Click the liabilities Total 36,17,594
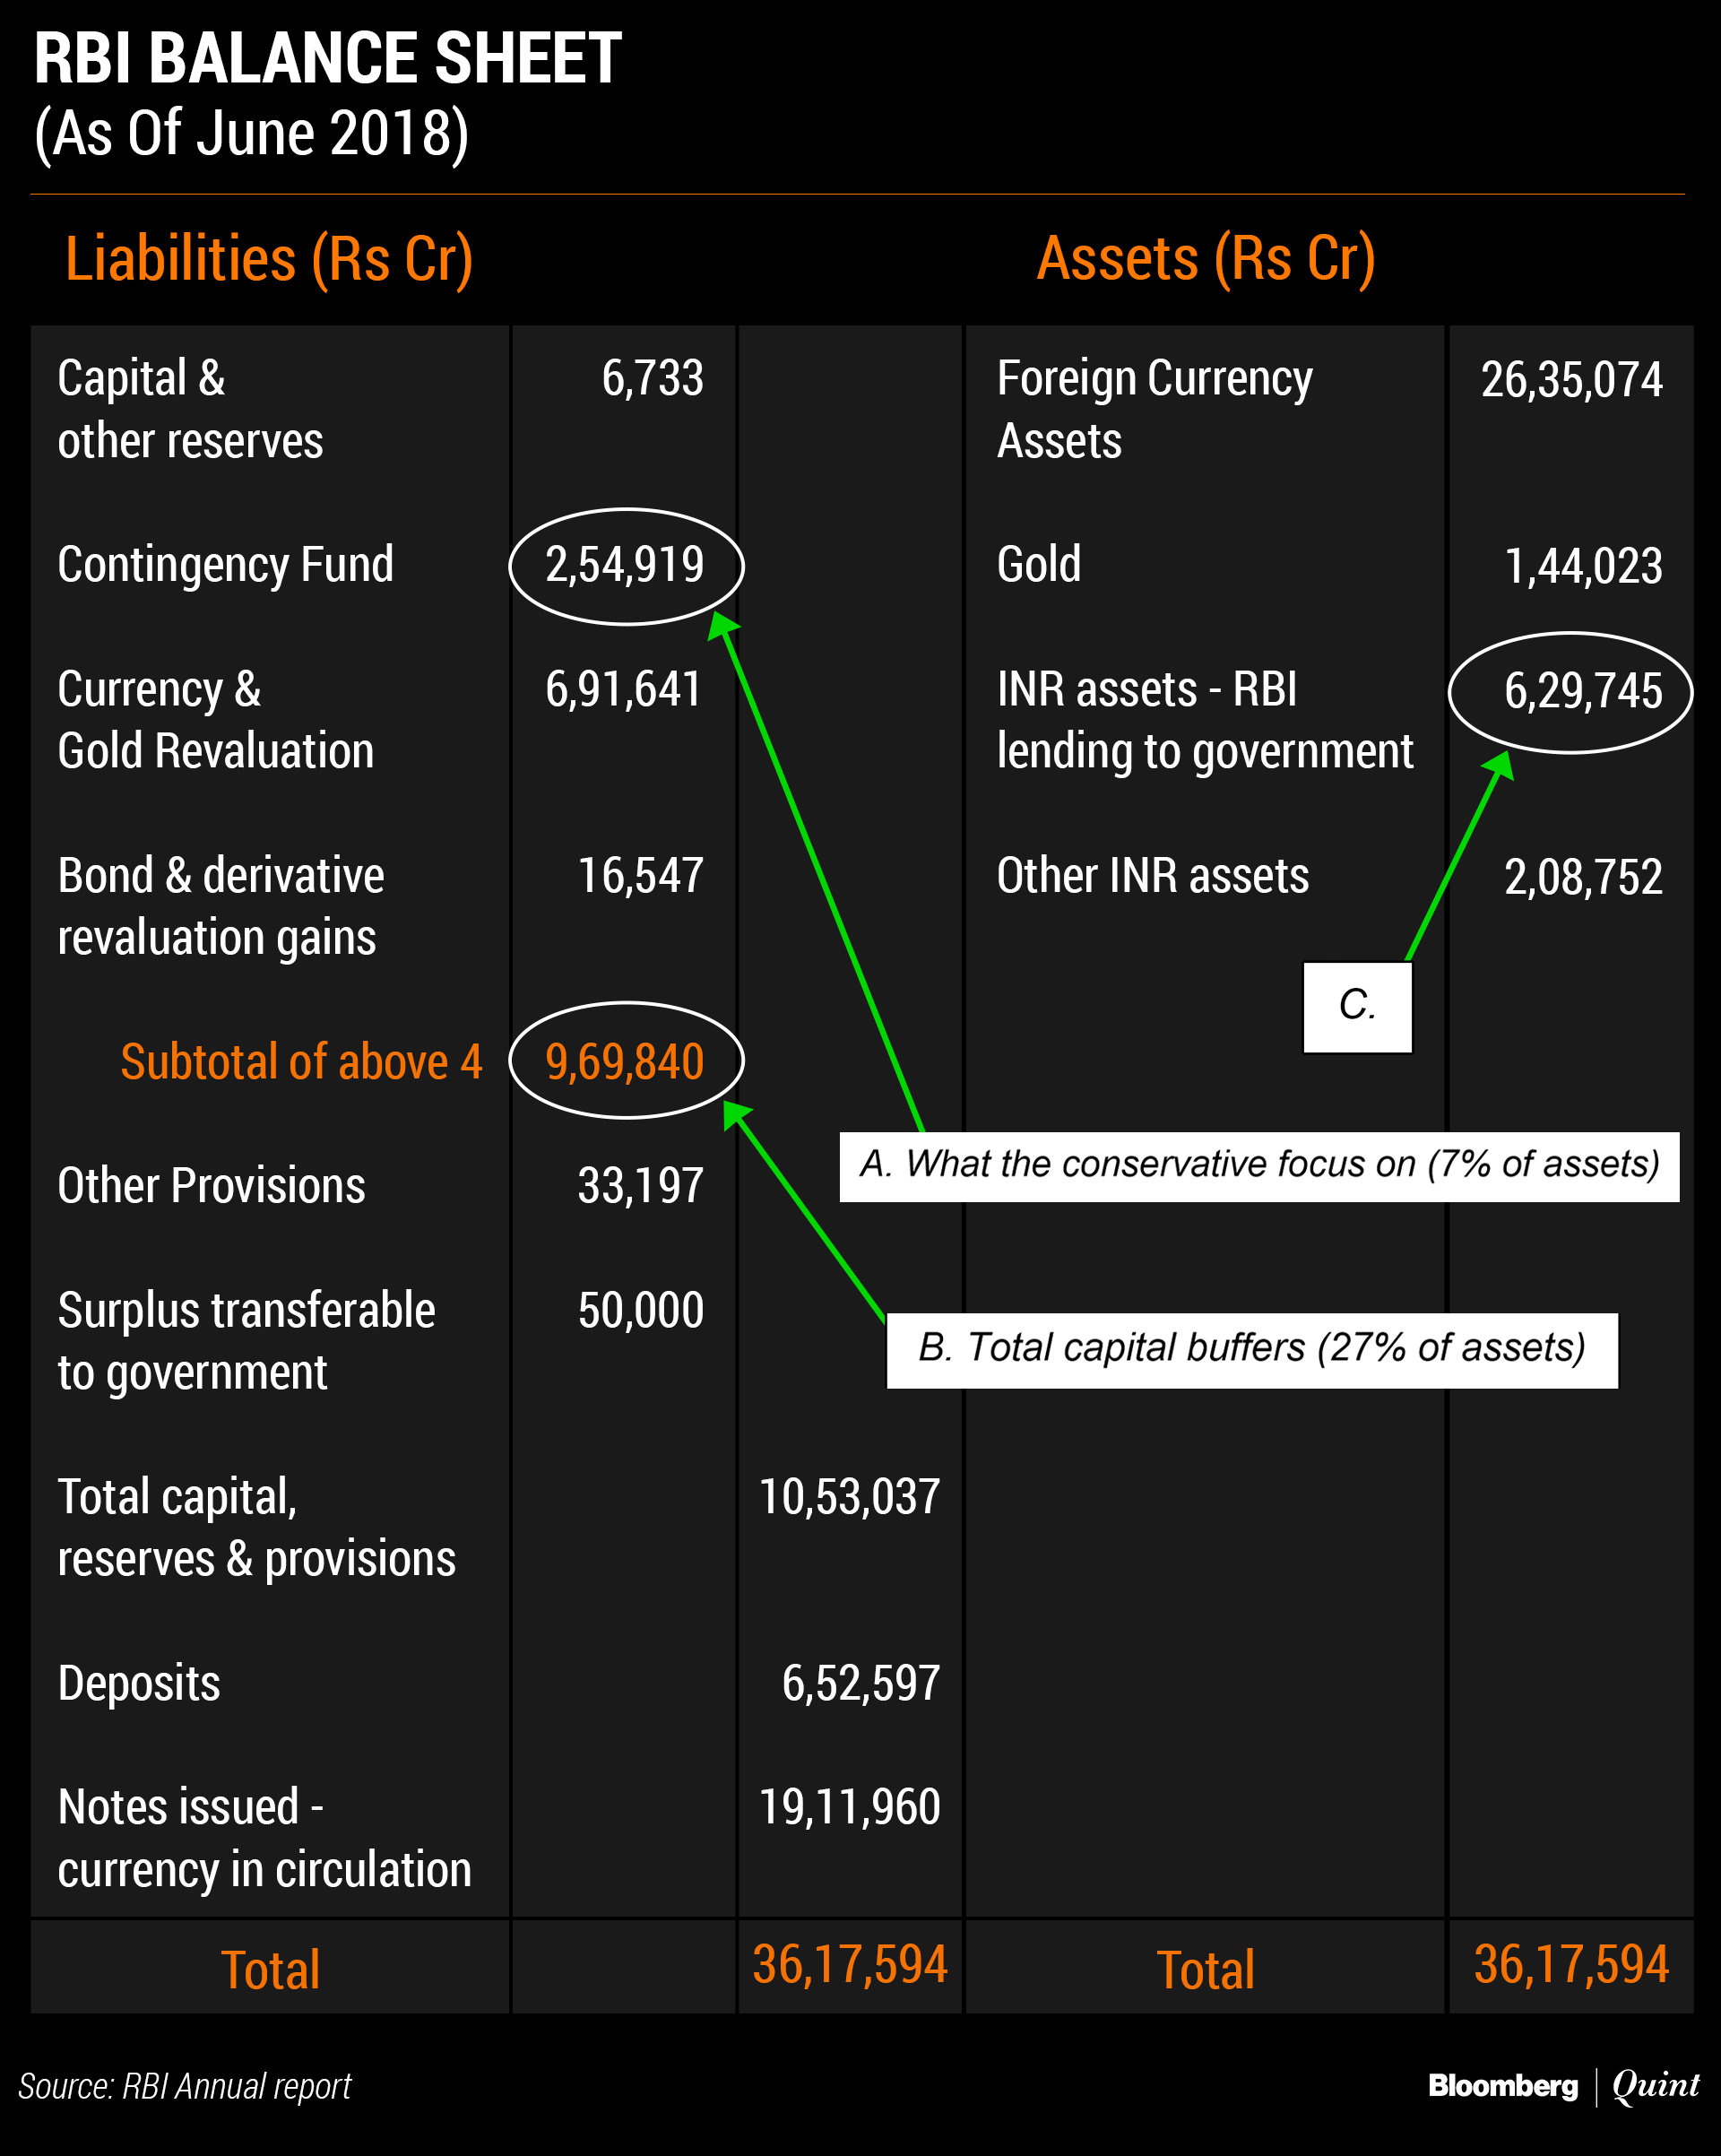The image size is (1721, 2156). [849, 1964]
